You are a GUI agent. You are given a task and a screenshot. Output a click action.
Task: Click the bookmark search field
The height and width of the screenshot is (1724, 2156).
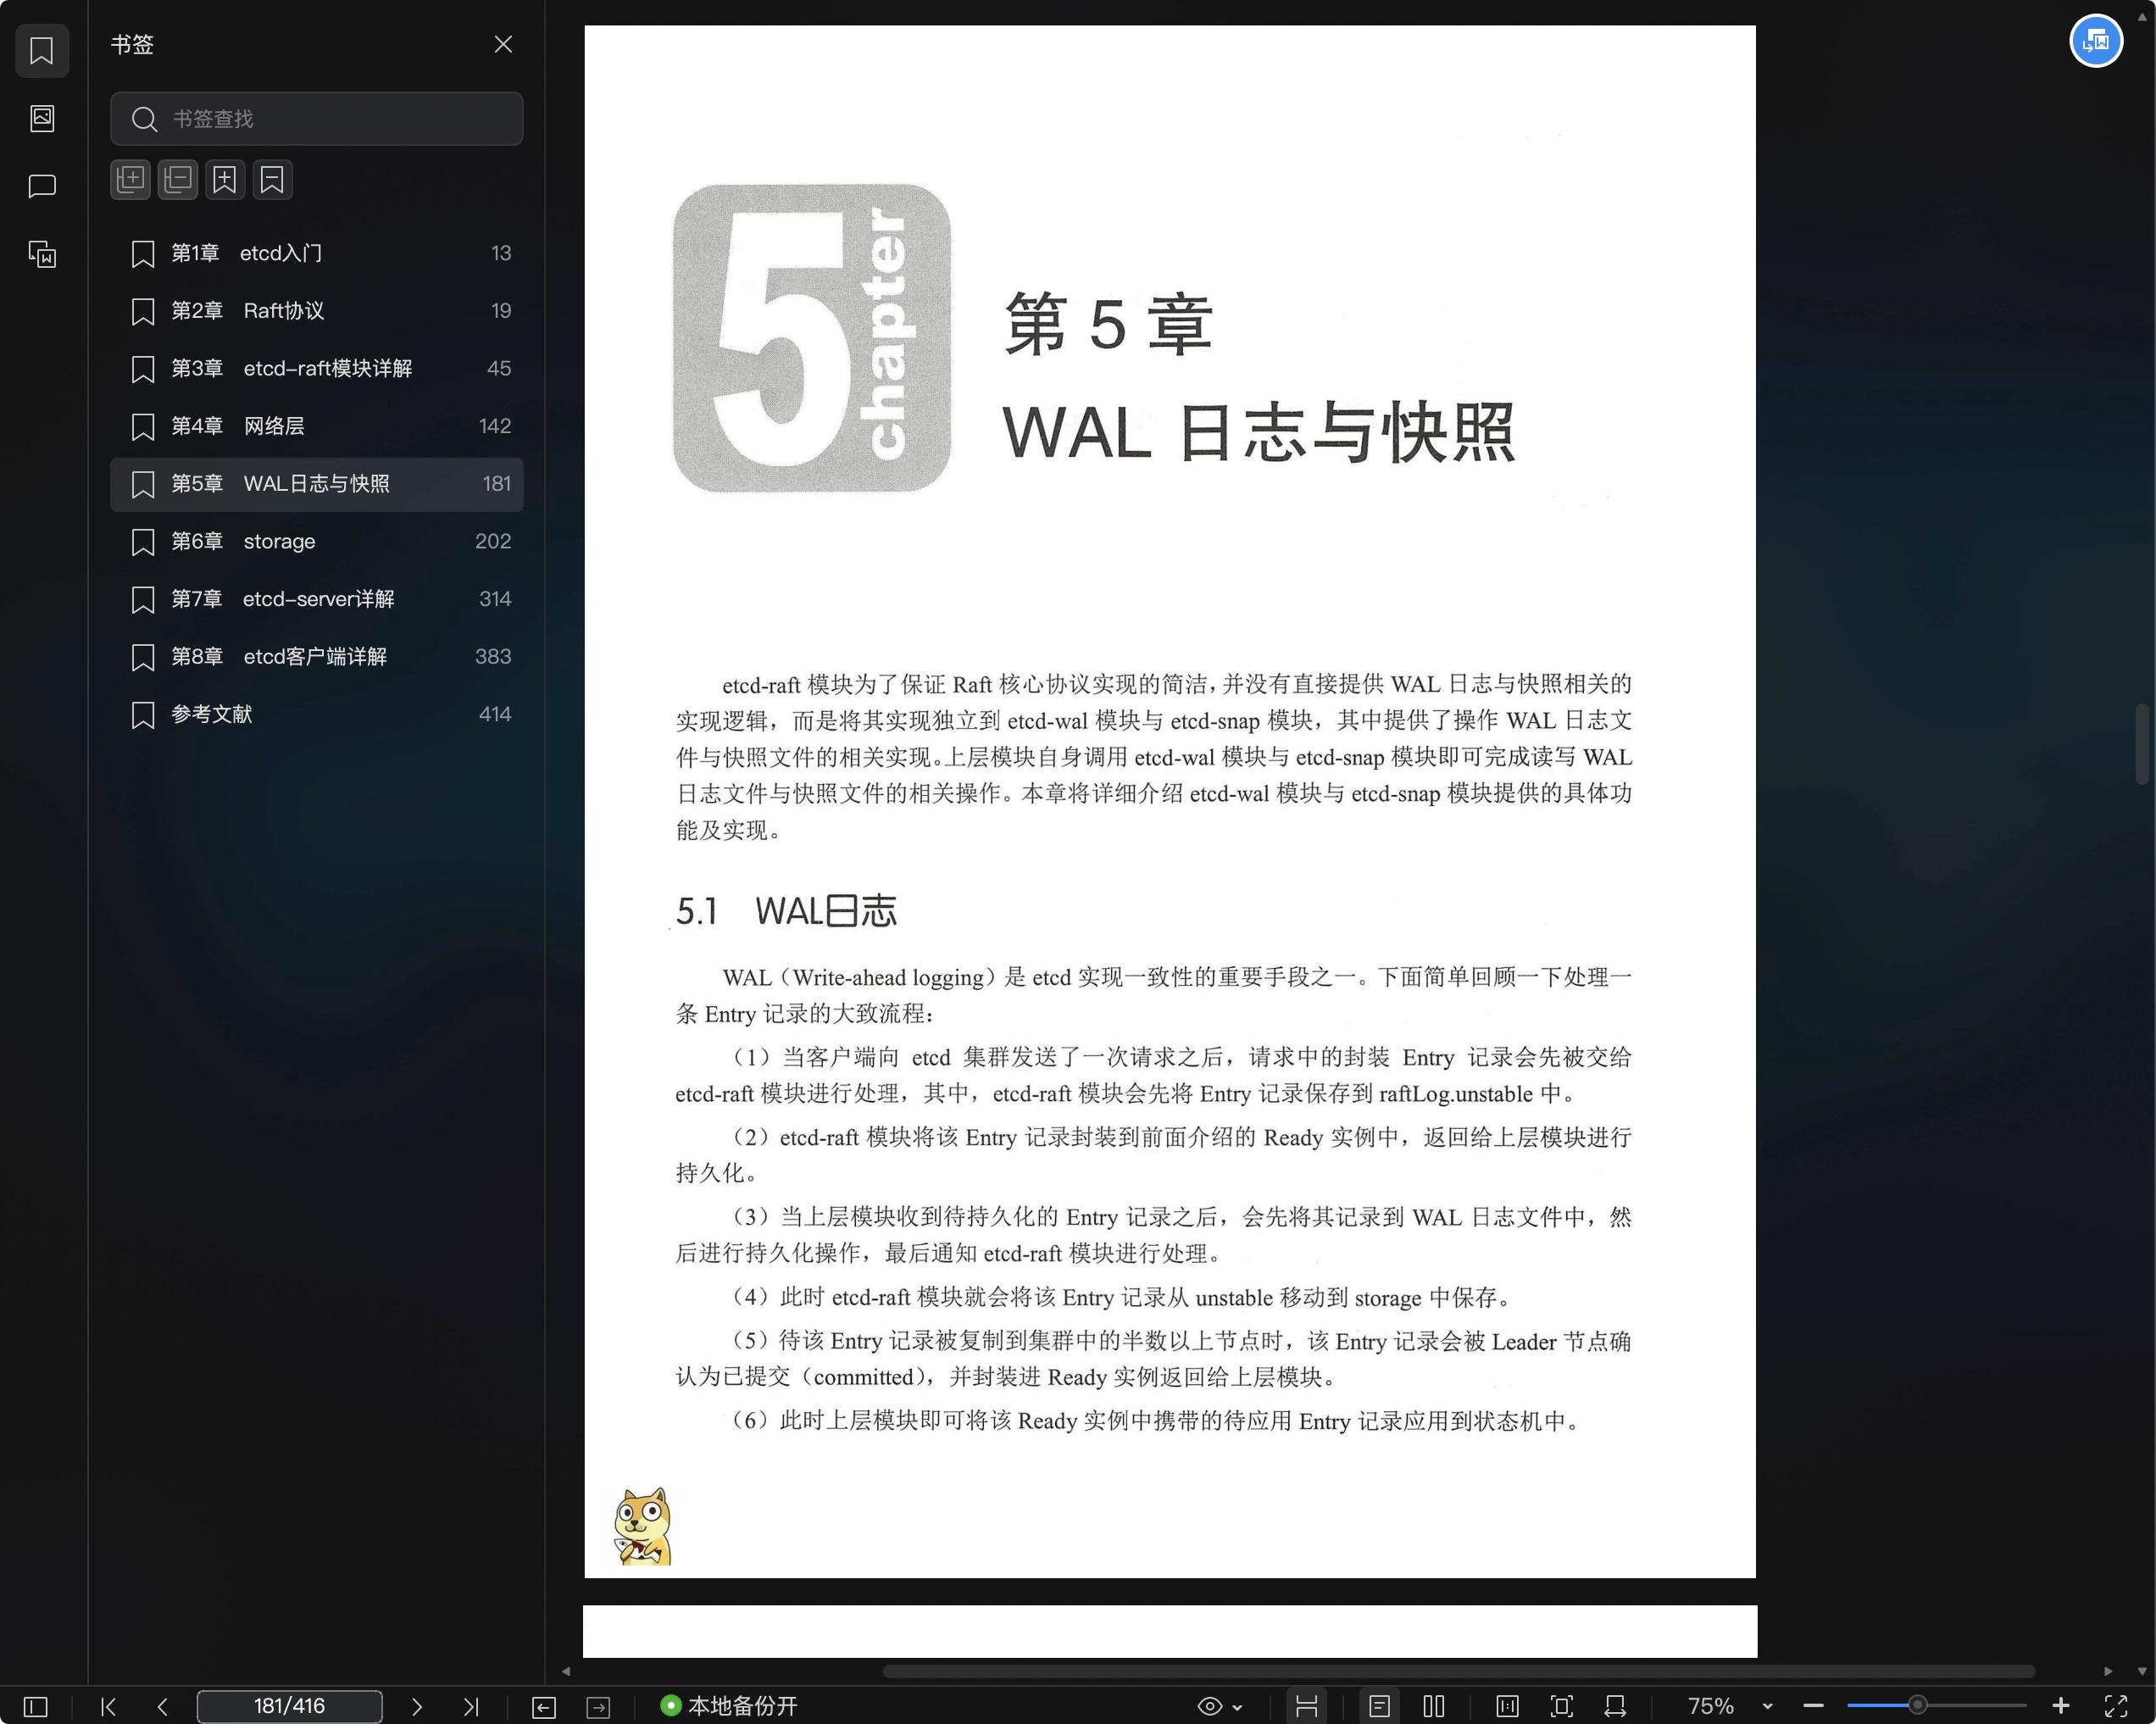(x=316, y=119)
